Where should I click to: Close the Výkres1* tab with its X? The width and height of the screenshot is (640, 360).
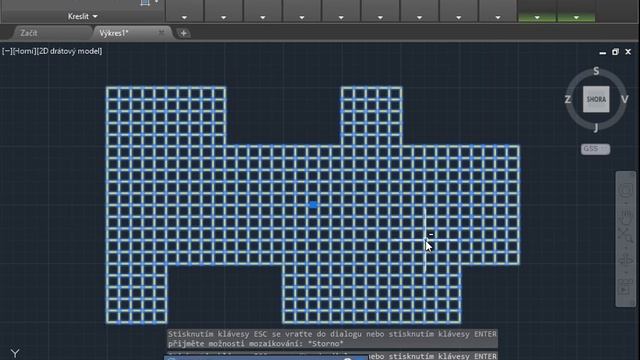[x=161, y=33]
